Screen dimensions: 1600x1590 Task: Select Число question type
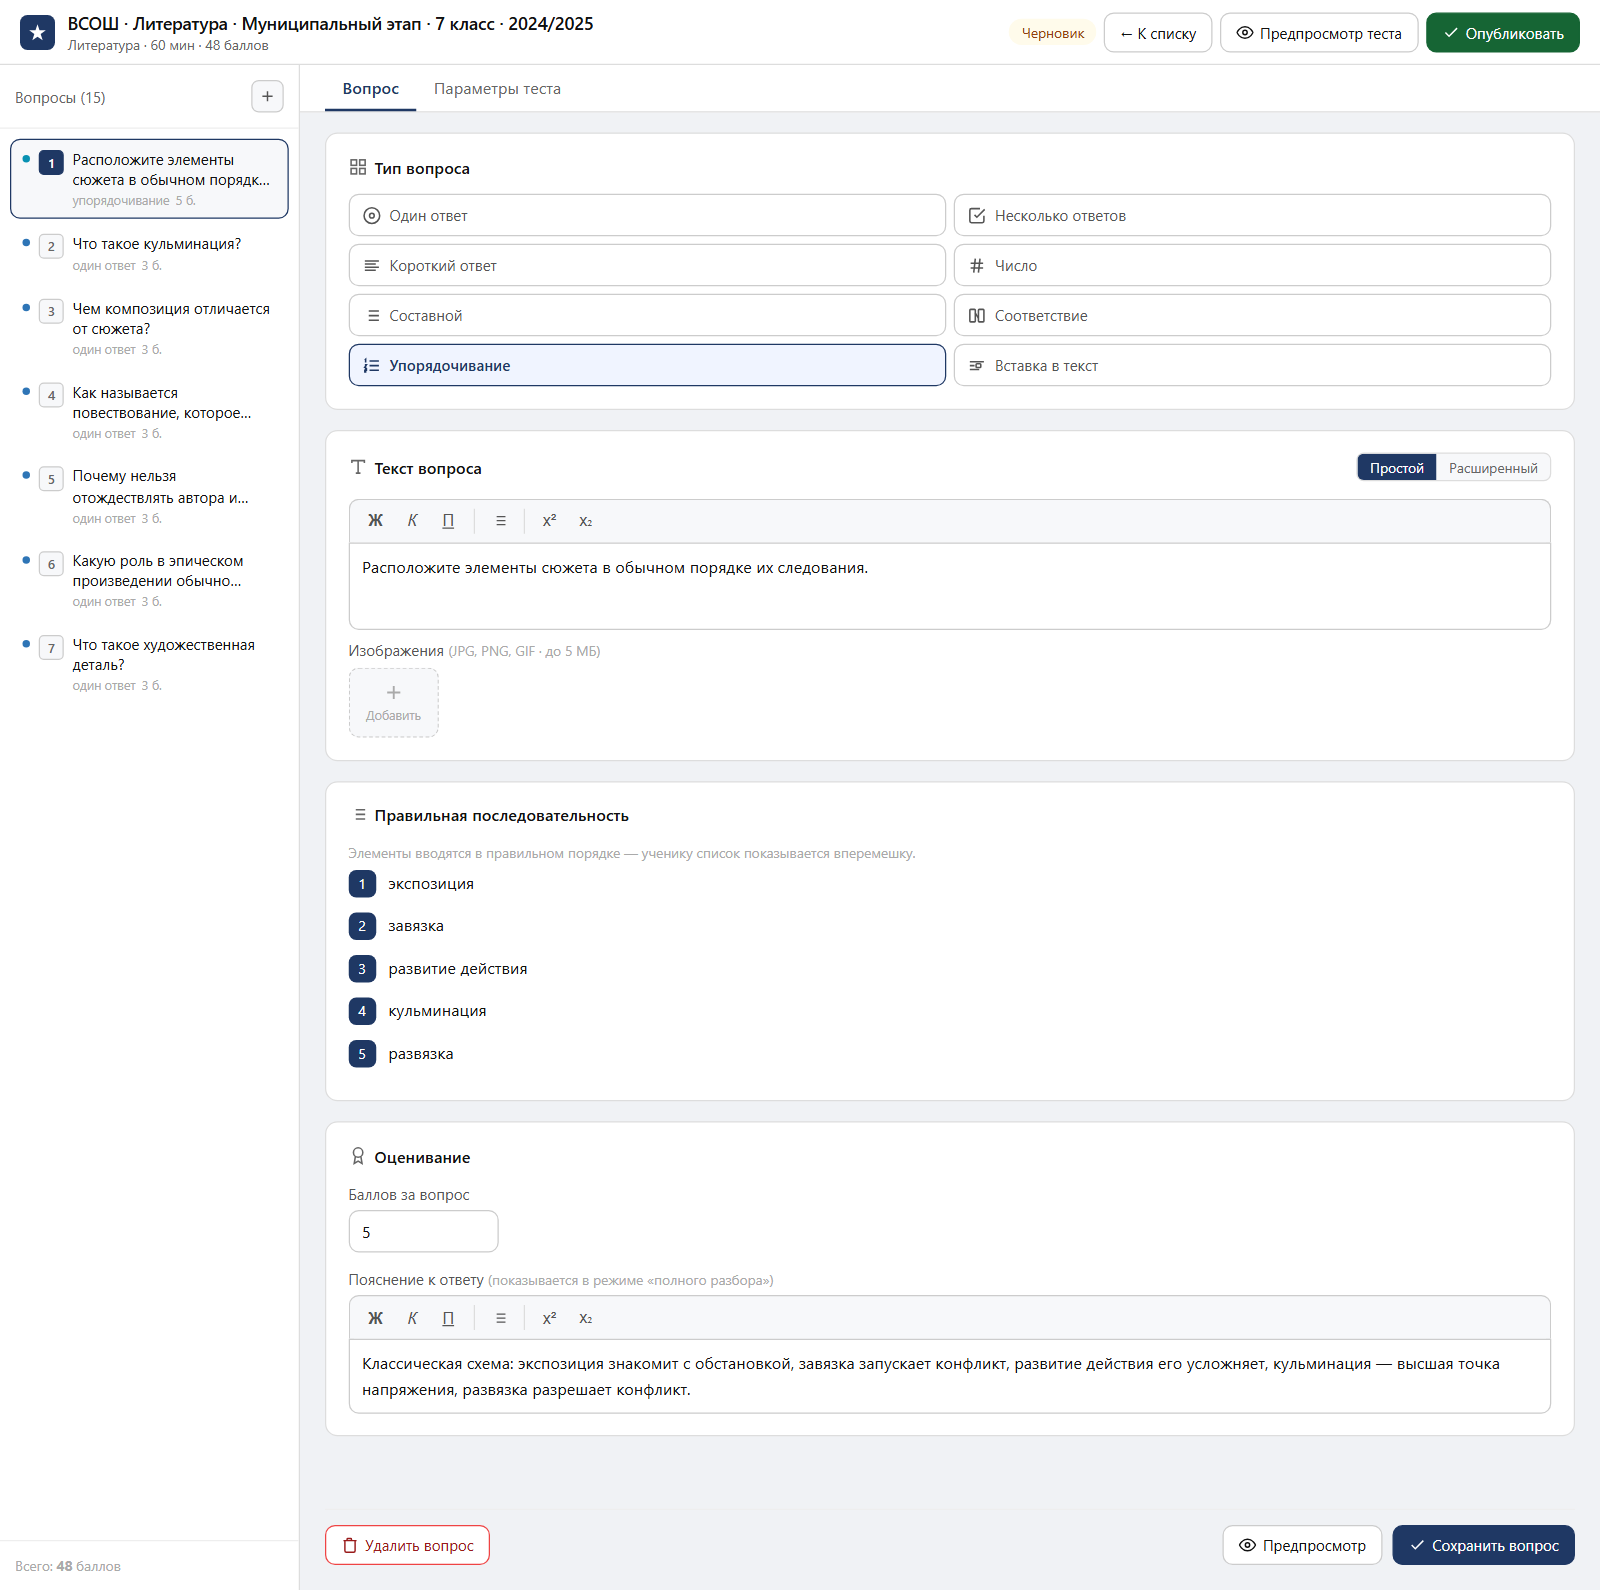[x=1252, y=265]
